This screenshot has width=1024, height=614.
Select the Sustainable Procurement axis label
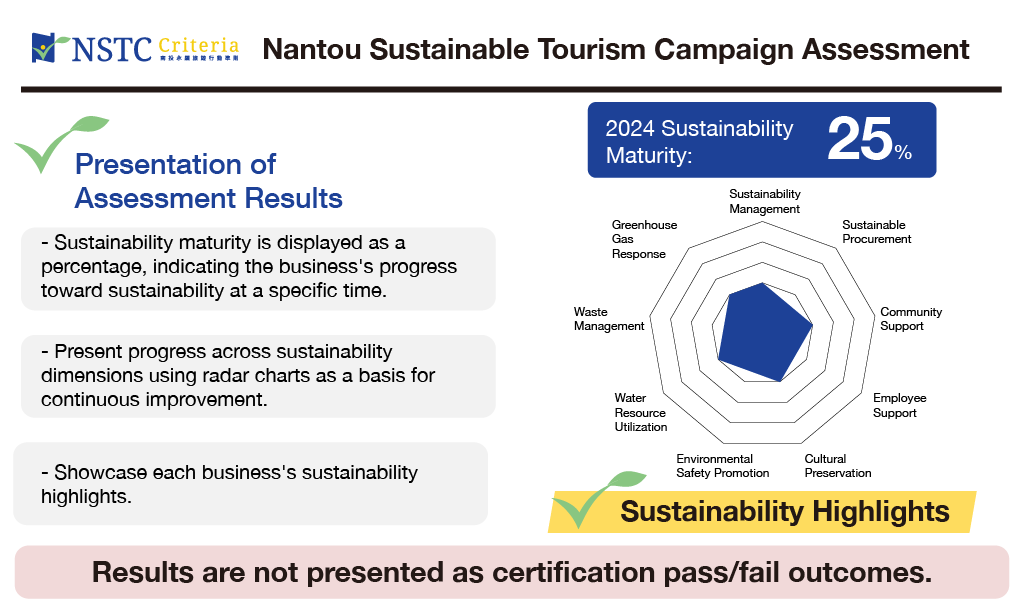click(x=877, y=232)
